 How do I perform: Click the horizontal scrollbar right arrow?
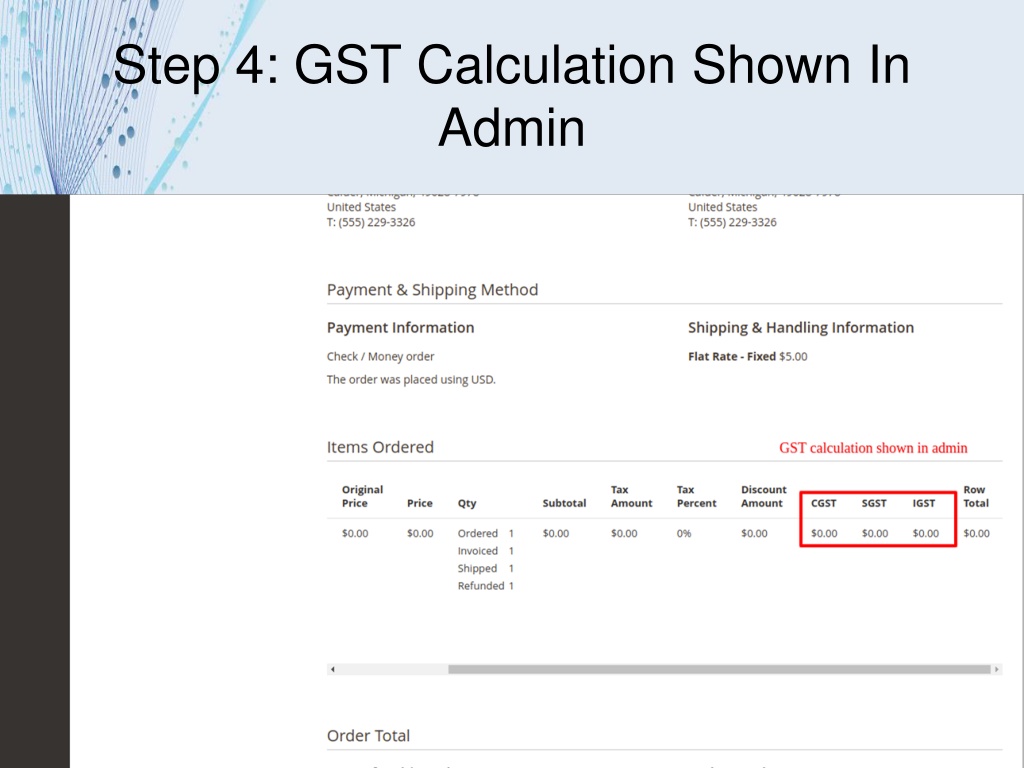click(997, 669)
